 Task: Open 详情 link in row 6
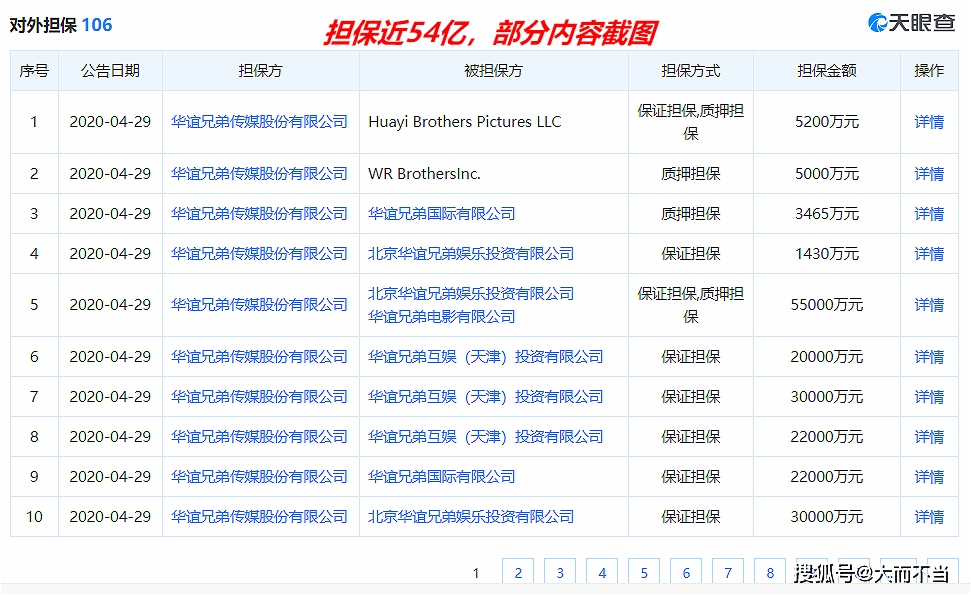click(x=929, y=357)
